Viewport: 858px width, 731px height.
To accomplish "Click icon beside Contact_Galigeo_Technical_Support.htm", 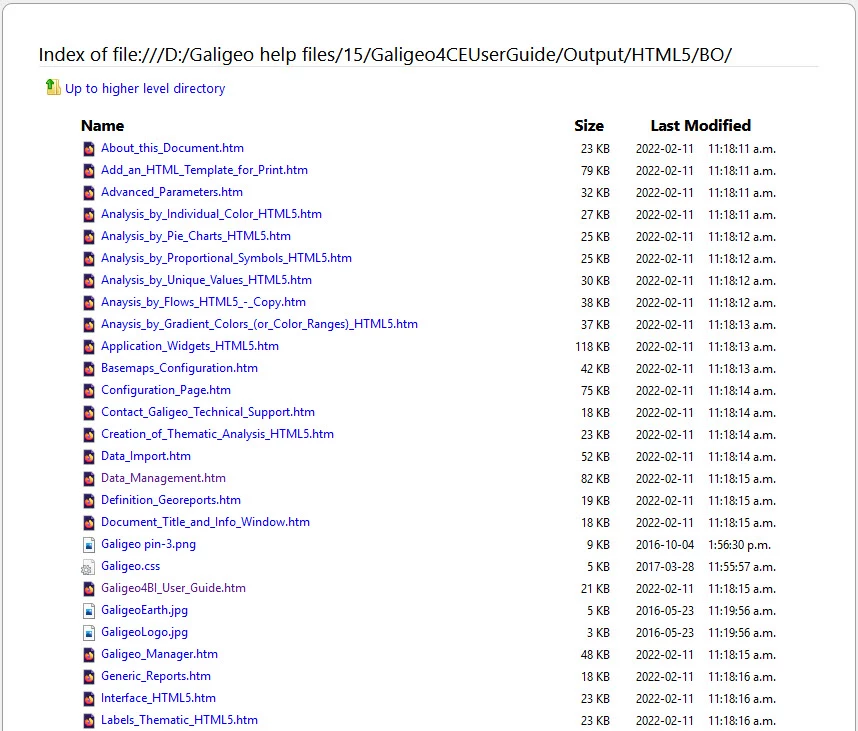I will point(89,413).
